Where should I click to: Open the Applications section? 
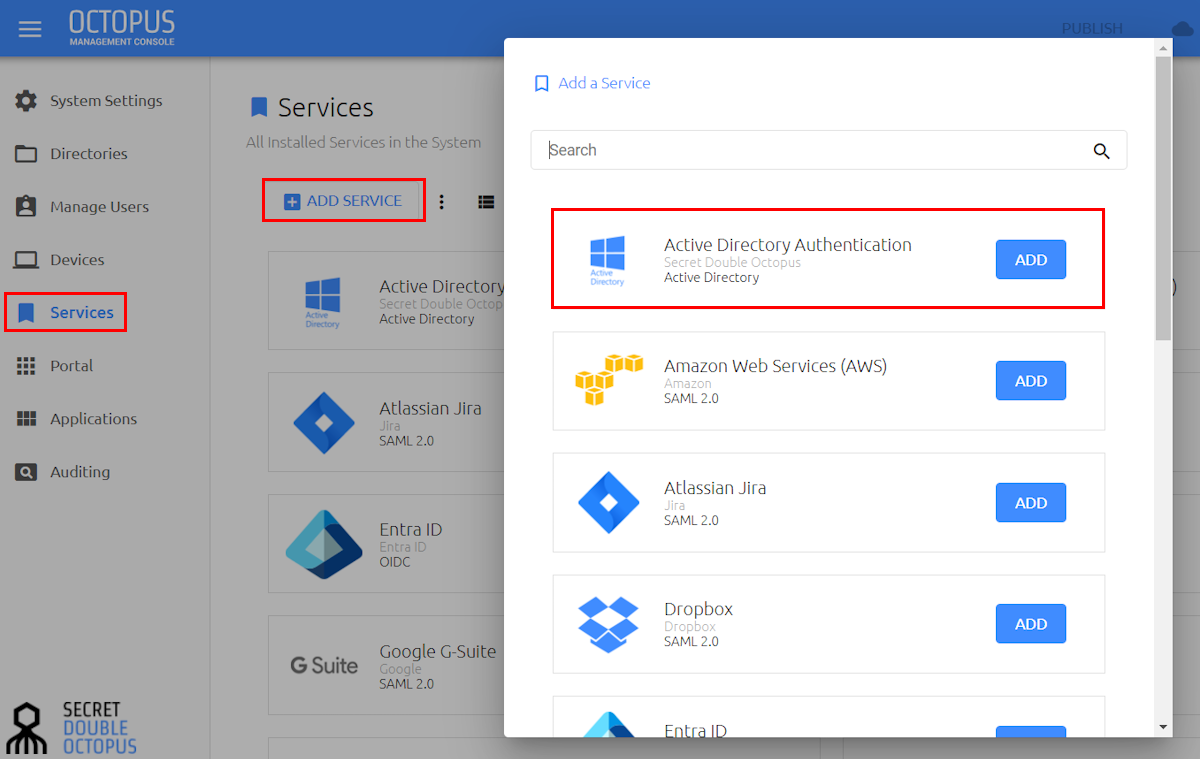(x=94, y=419)
